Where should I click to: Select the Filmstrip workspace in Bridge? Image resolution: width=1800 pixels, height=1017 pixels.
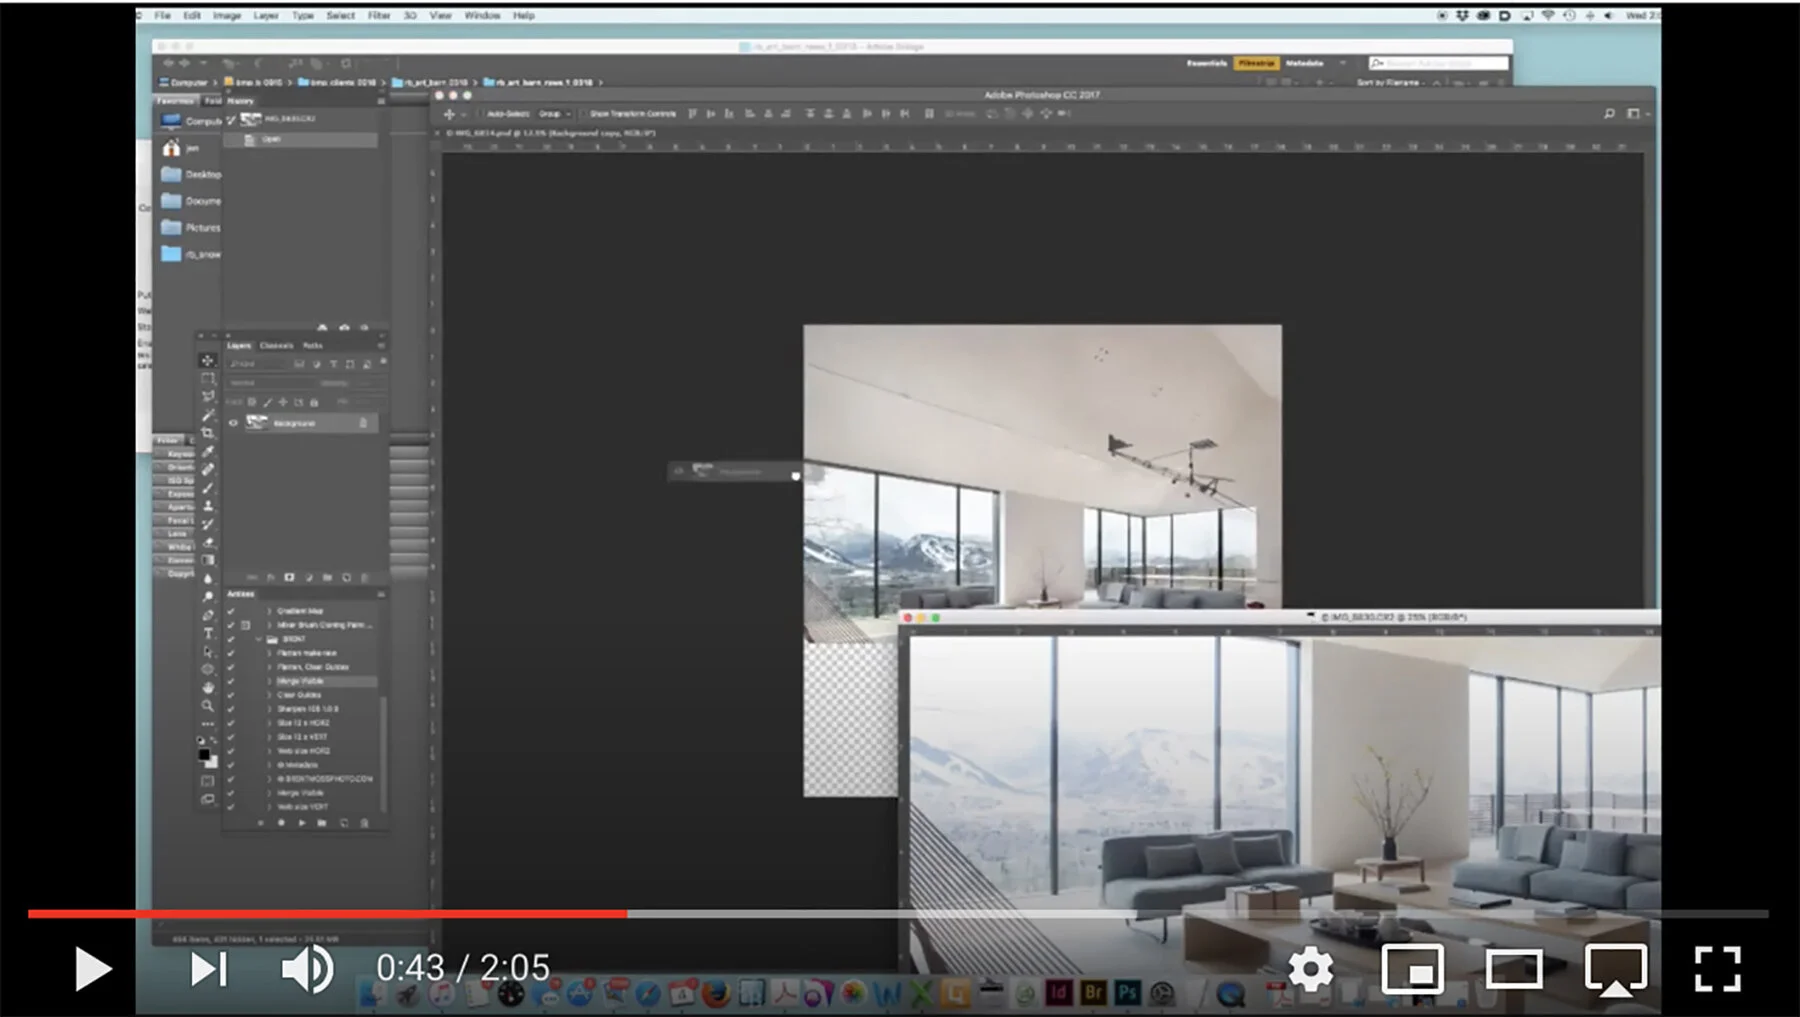(1256, 63)
